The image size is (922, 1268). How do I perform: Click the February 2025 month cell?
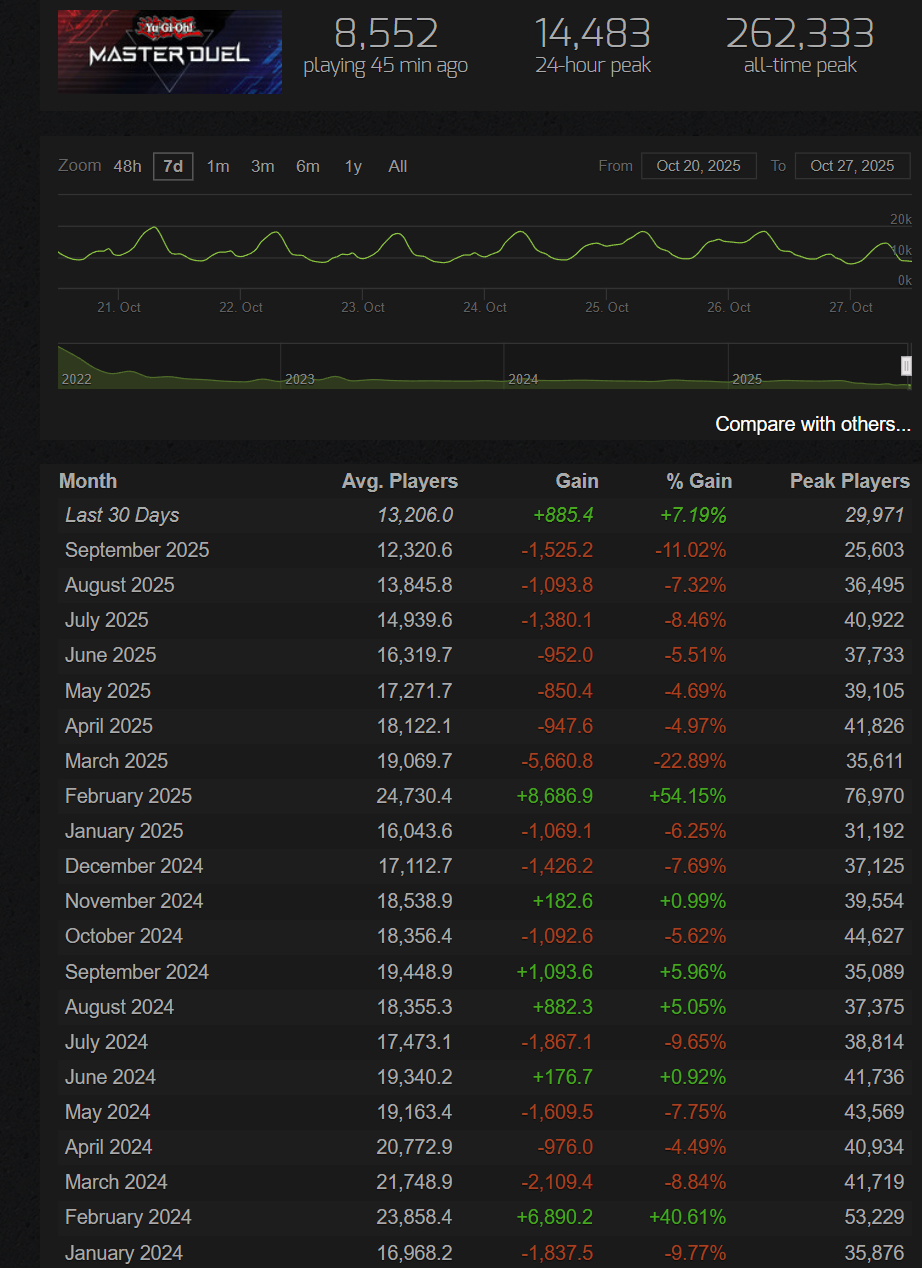128,796
